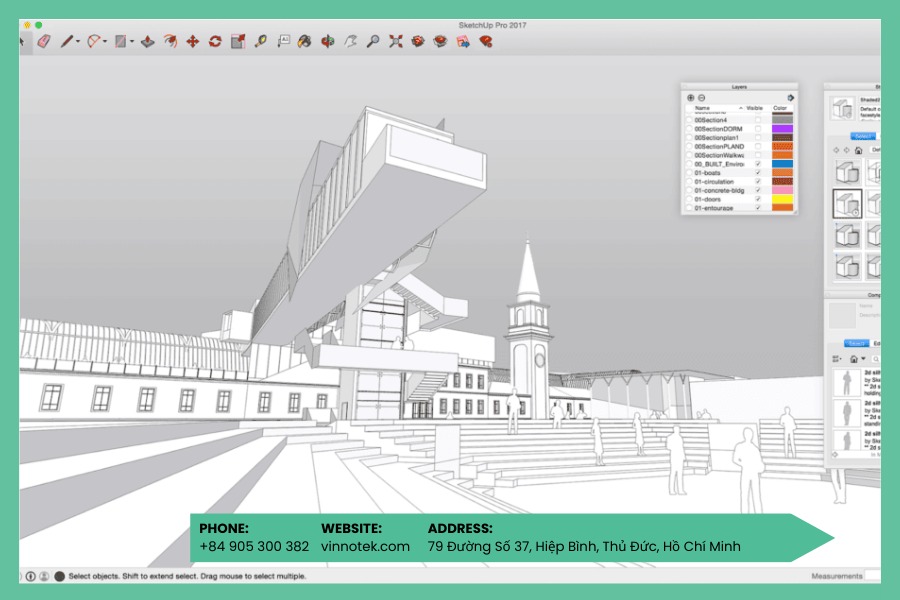Change the blue 00_BUILT_Enviro color swatch
Viewport: 900px width, 600px height.
(782, 164)
